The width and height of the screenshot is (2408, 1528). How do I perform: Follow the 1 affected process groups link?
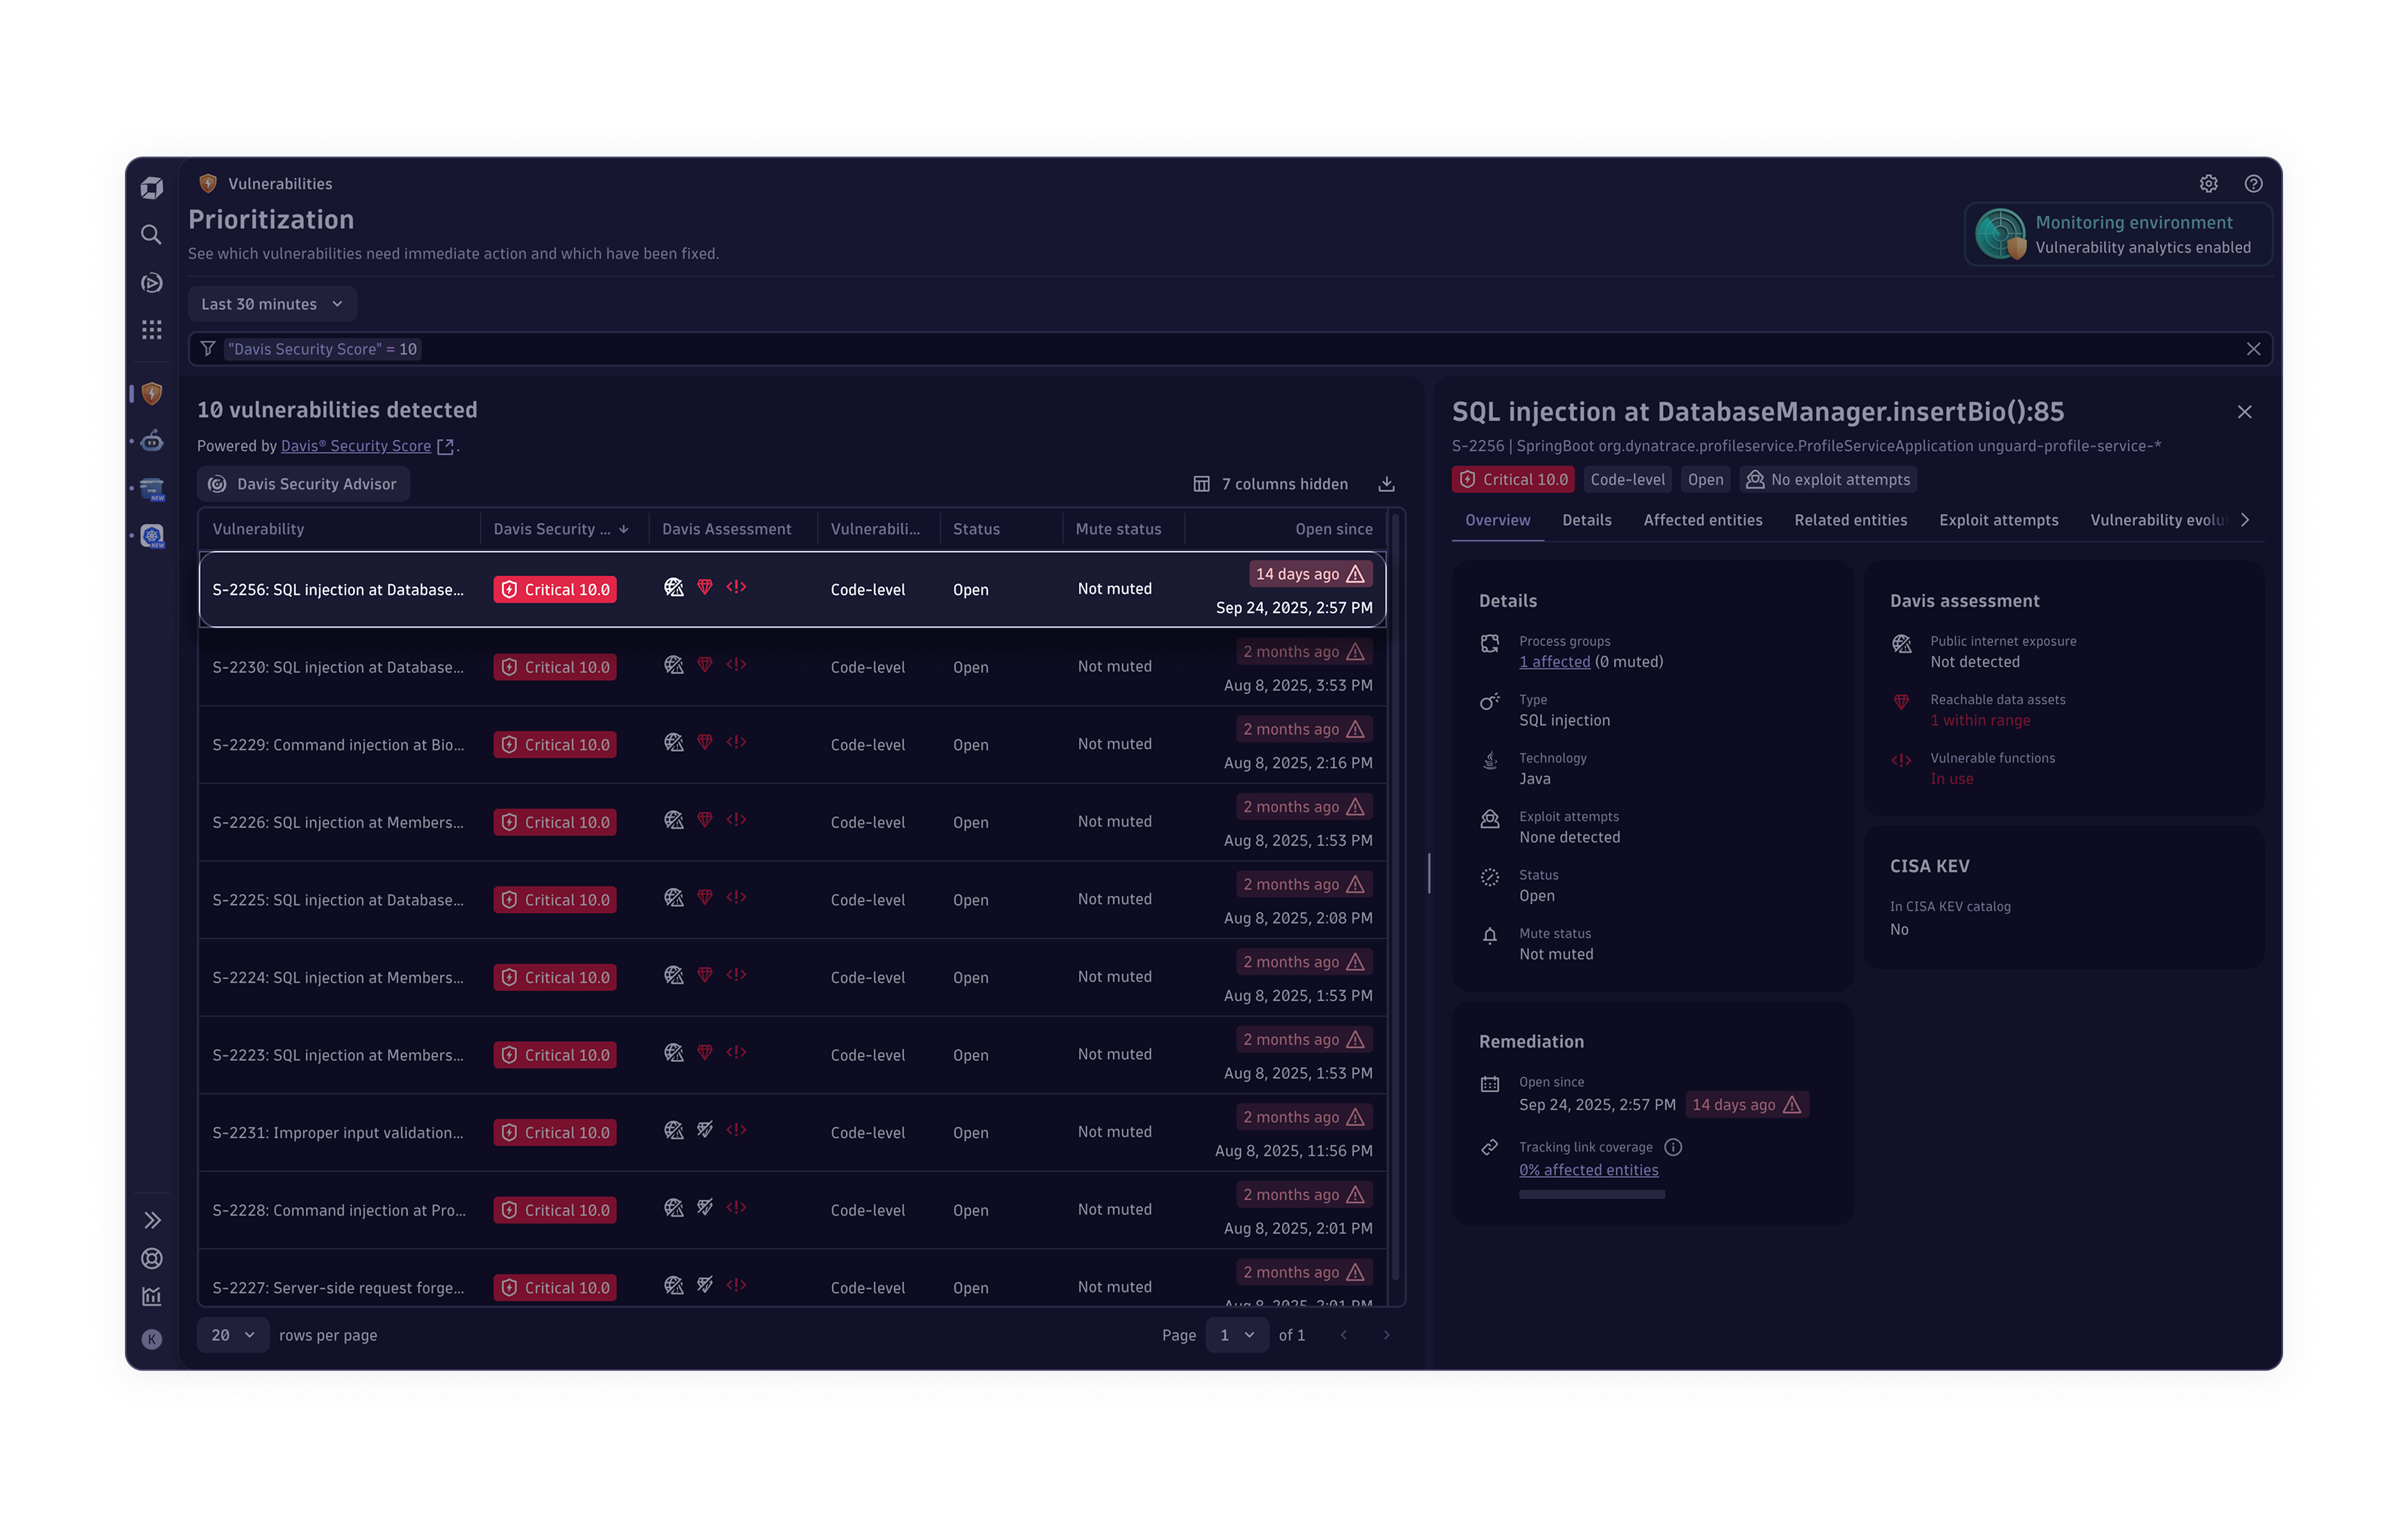pos(1554,662)
